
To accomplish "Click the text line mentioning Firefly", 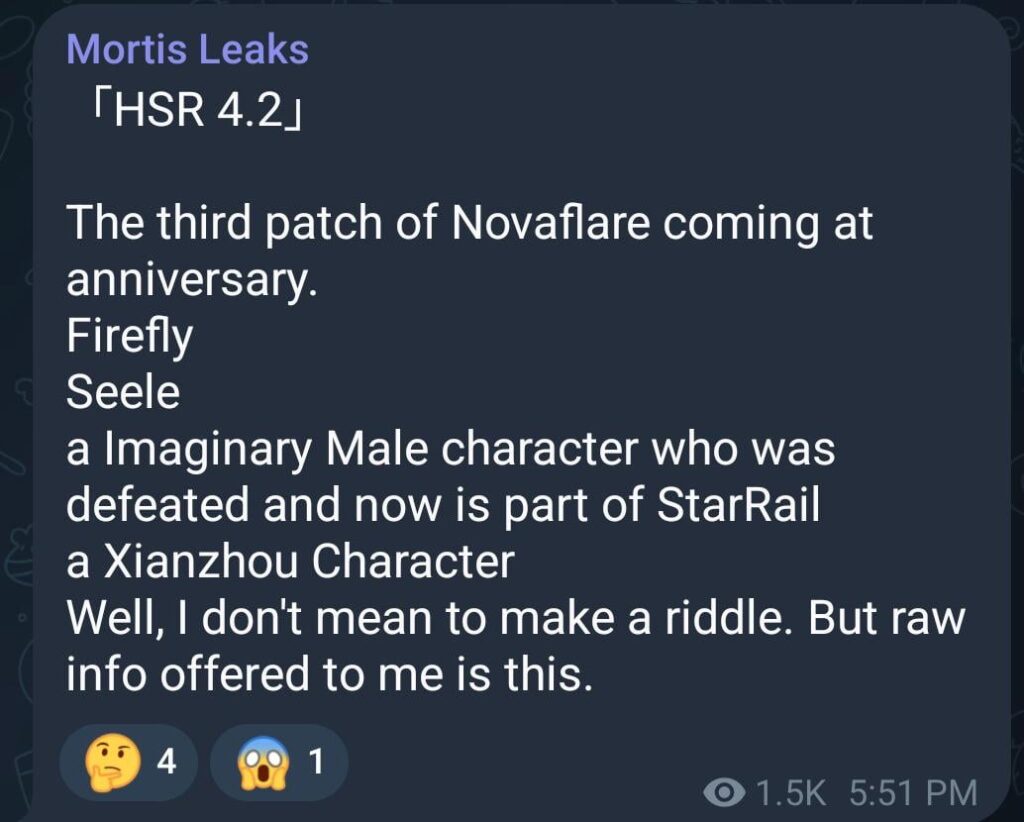I will point(128,336).
